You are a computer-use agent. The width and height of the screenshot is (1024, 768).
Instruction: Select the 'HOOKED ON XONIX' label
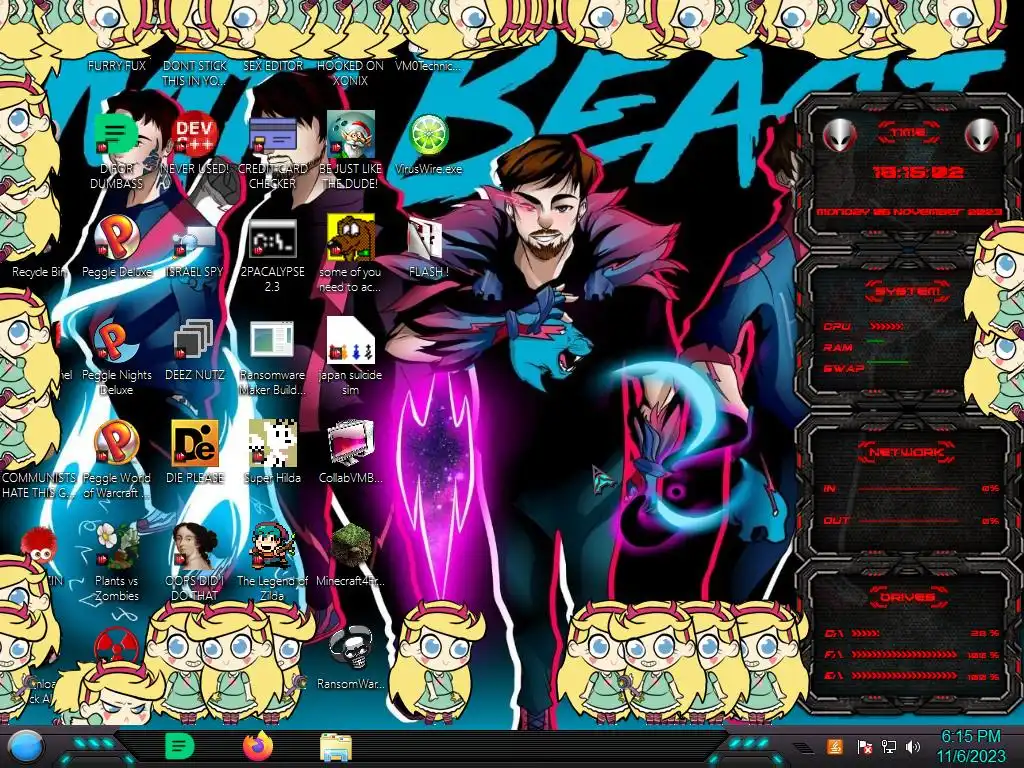350,73
